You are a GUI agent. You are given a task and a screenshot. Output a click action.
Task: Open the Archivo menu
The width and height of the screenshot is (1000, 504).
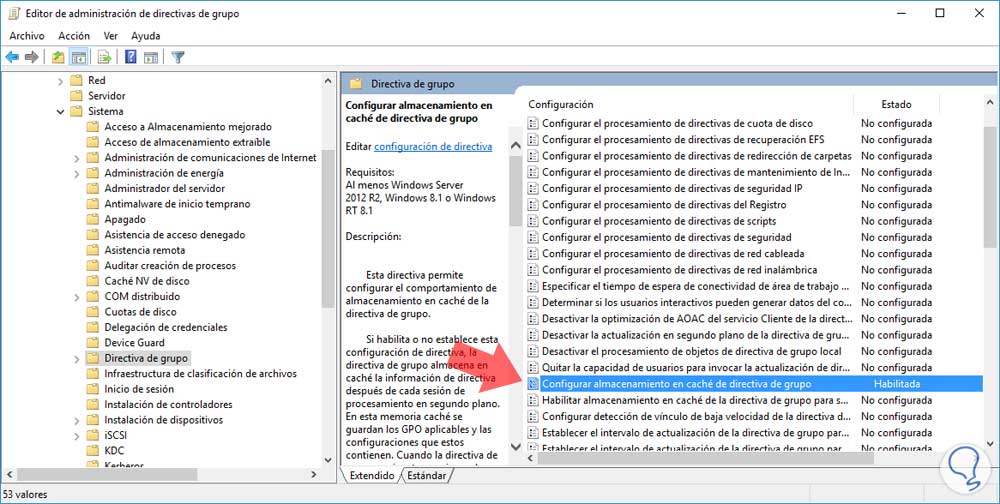tap(27, 36)
